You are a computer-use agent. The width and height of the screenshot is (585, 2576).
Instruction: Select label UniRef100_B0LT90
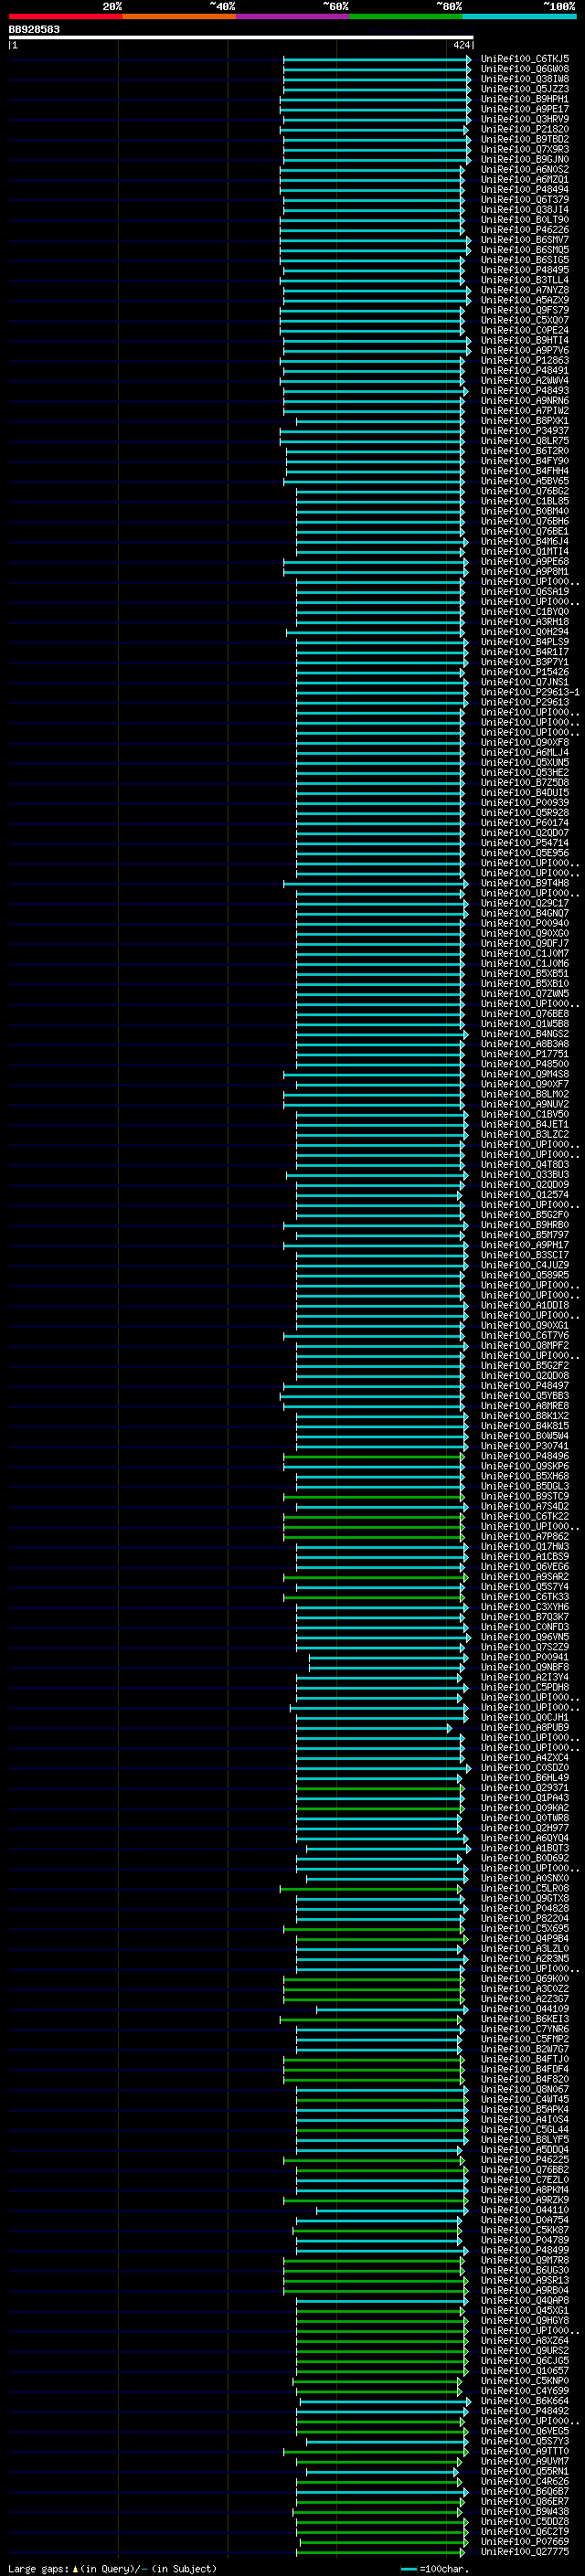pyautogui.click(x=525, y=219)
